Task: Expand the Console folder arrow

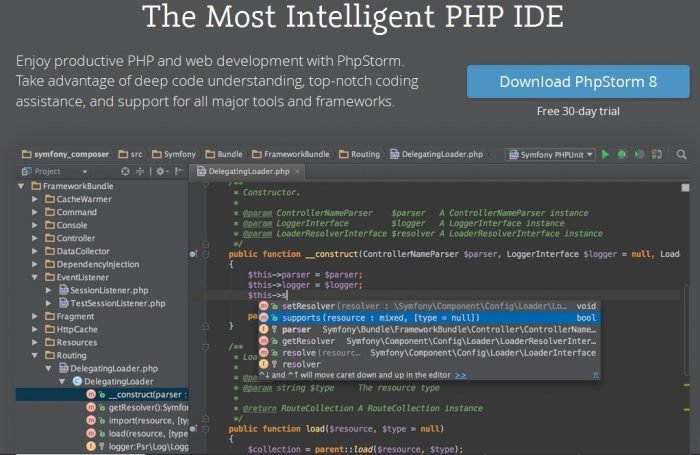Action: pyautogui.click(x=35, y=225)
